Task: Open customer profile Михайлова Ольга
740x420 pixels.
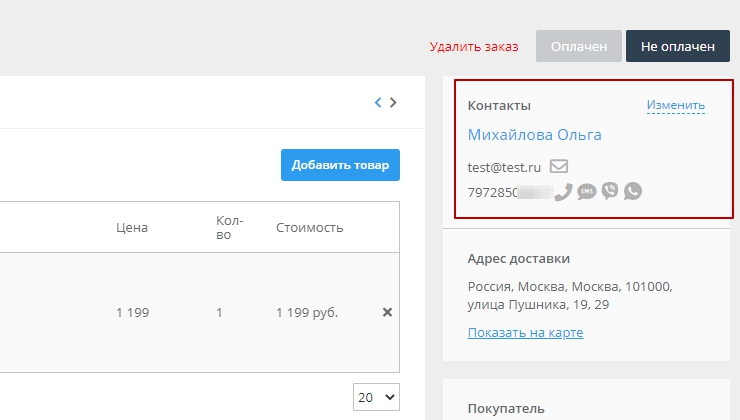Action: point(534,134)
